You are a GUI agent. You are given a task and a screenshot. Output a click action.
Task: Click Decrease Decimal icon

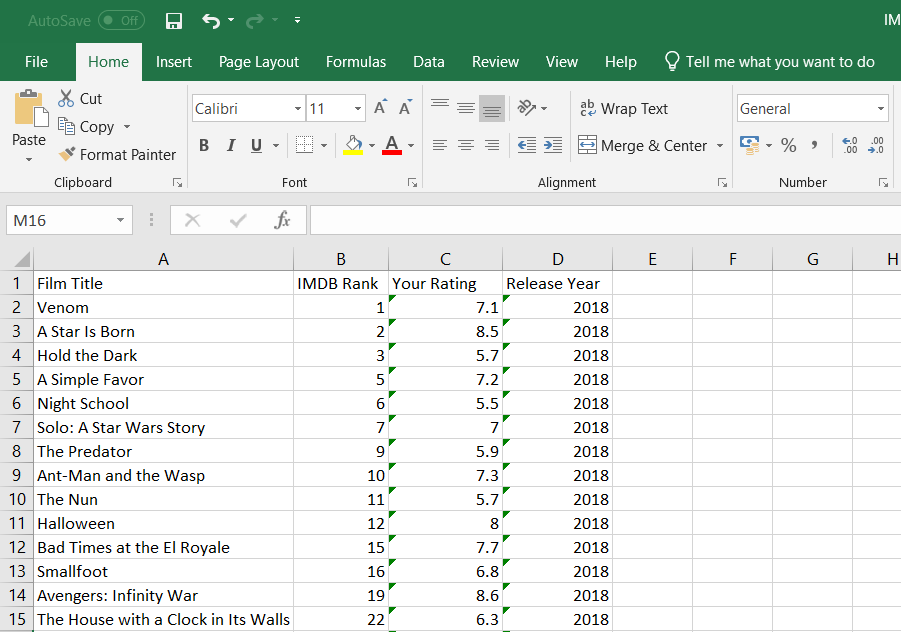pos(876,145)
